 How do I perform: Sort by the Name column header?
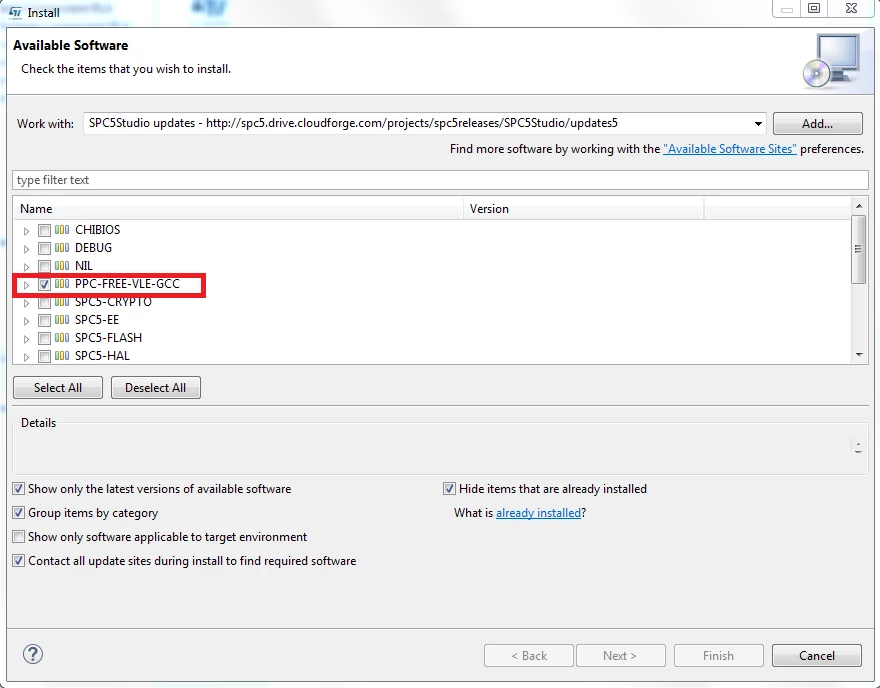tap(239, 209)
